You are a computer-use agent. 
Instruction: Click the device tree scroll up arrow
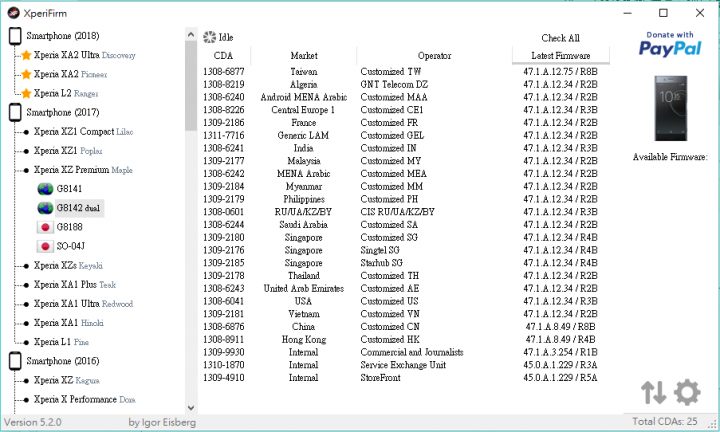coord(191,34)
